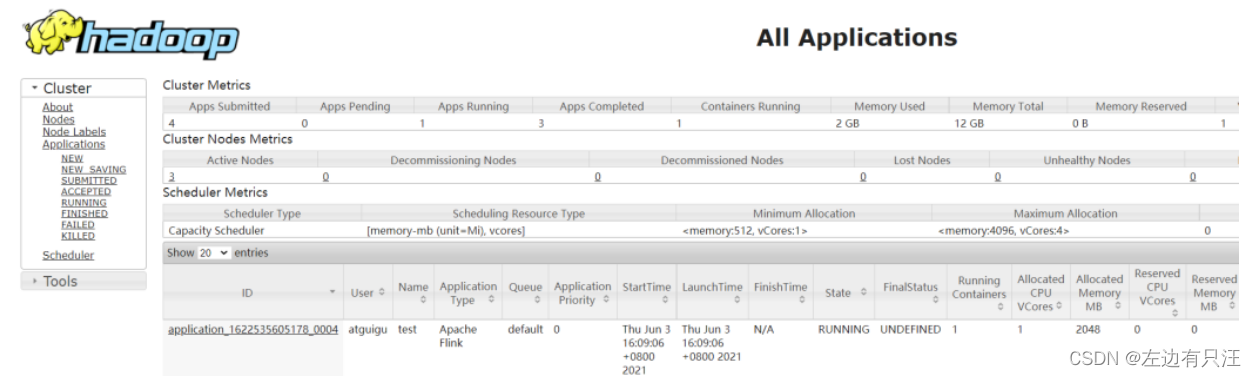The width and height of the screenshot is (1256, 377).
Task: Filter applications by FINISHED state
Action: coord(84,213)
